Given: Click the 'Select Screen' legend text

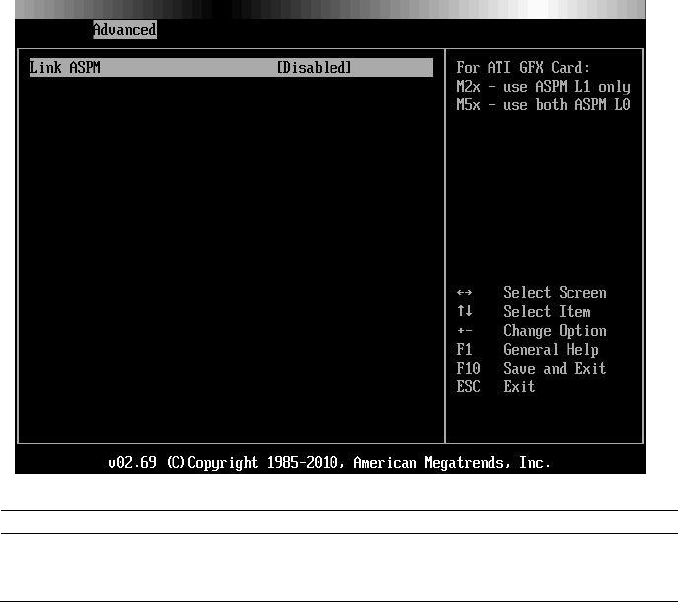Looking at the screenshot, I should tap(555, 293).
